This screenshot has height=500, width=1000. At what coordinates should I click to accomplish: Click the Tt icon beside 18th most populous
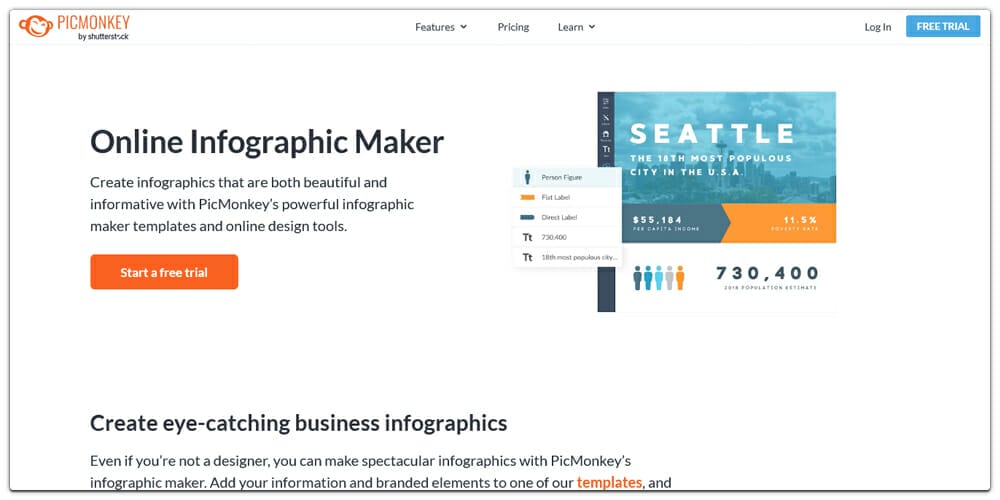click(527, 257)
